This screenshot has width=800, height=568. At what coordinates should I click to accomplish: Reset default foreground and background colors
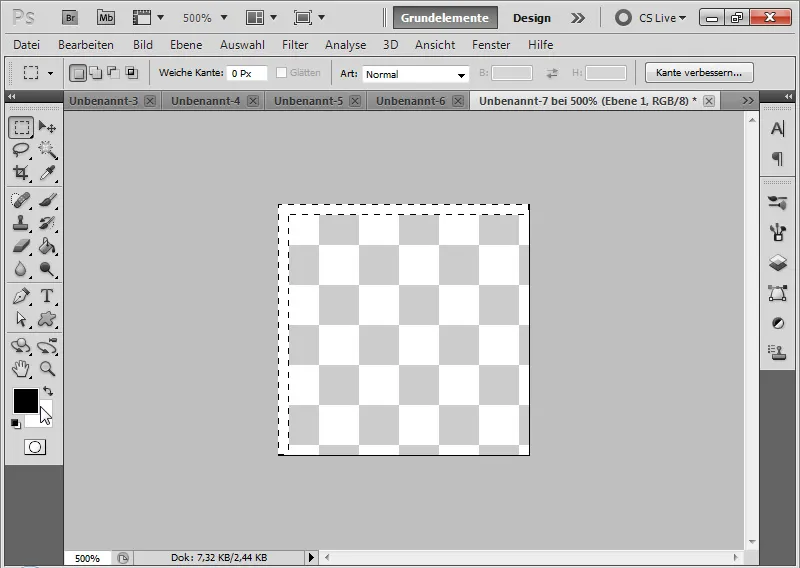tap(16, 424)
